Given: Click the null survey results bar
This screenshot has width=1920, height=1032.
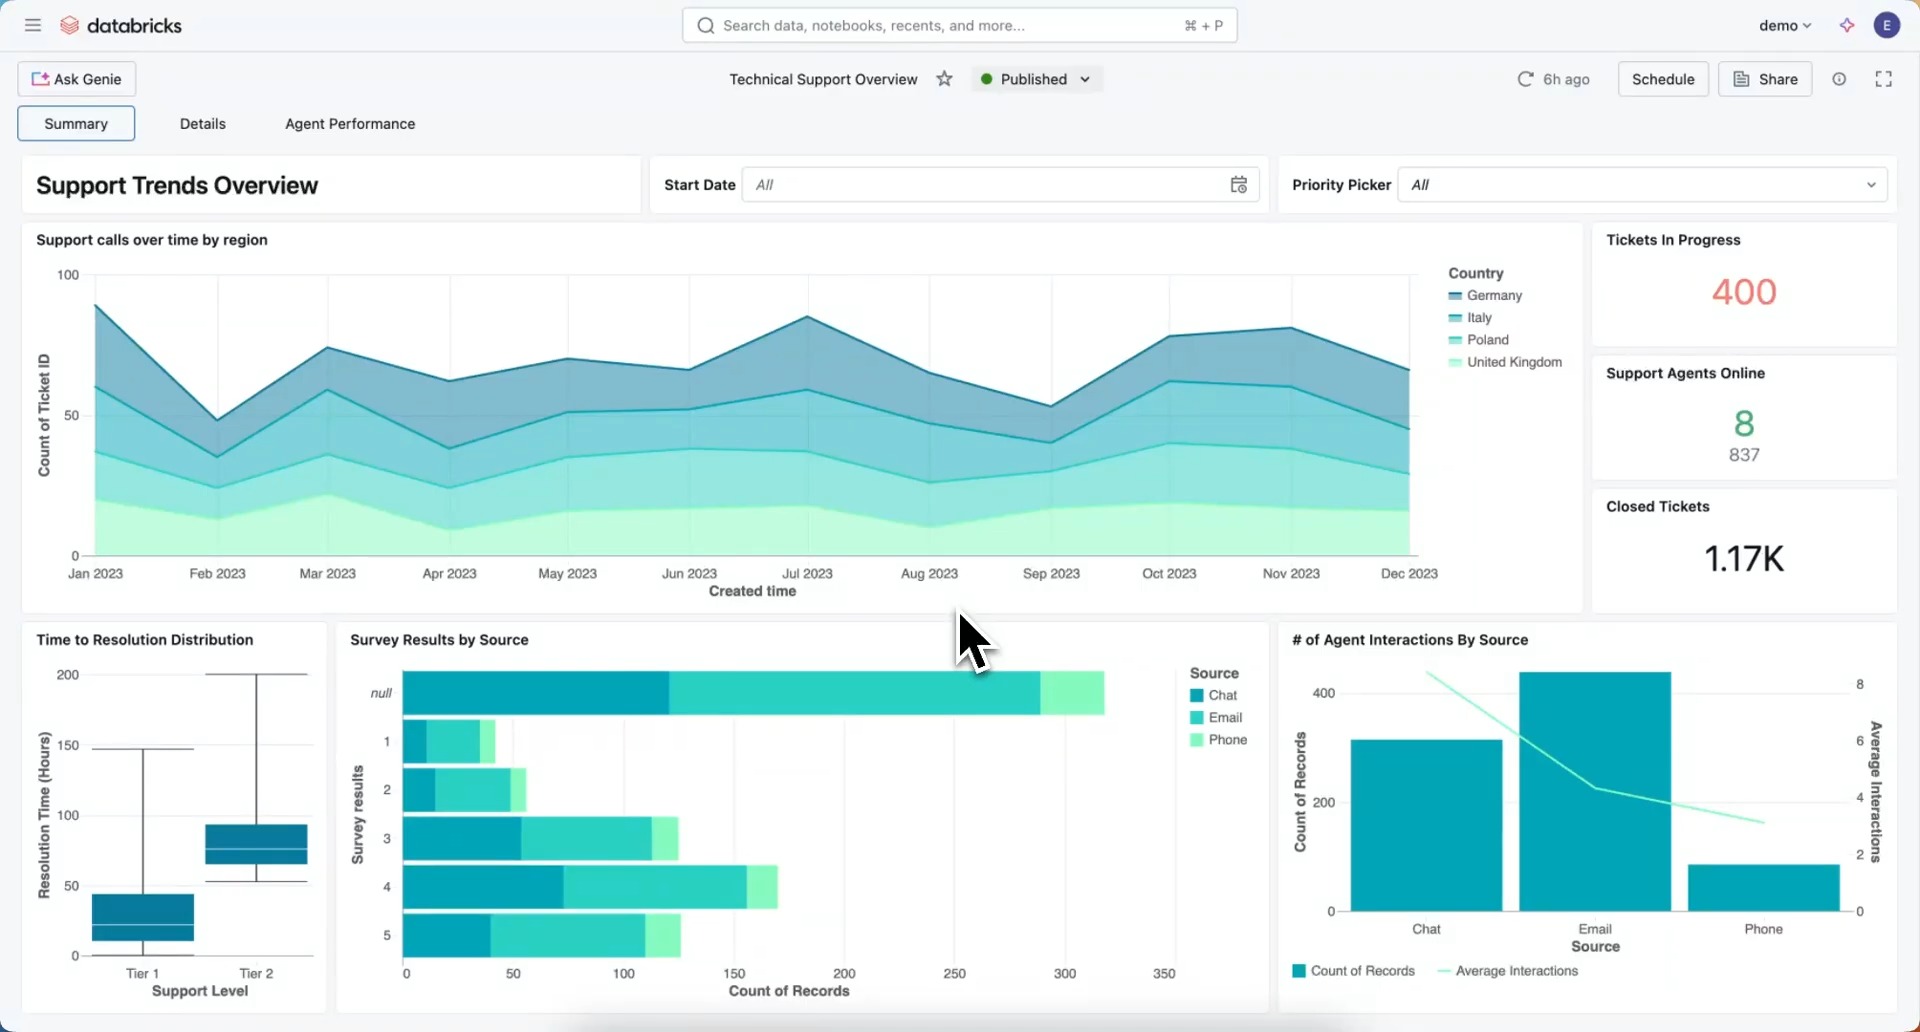Looking at the screenshot, I should coord(753,693).
